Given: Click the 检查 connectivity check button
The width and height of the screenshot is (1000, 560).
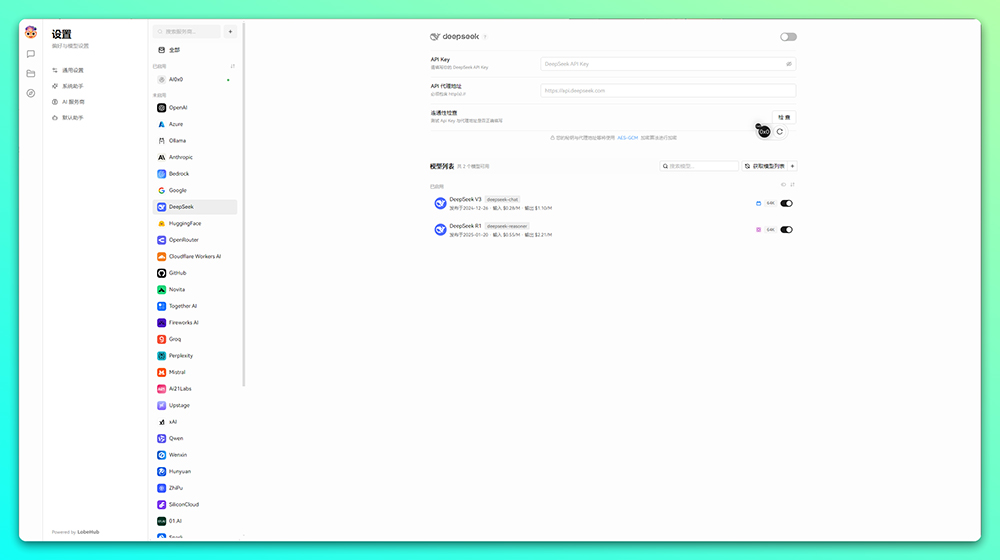Looking at the screenshot, I should (784, 117).
